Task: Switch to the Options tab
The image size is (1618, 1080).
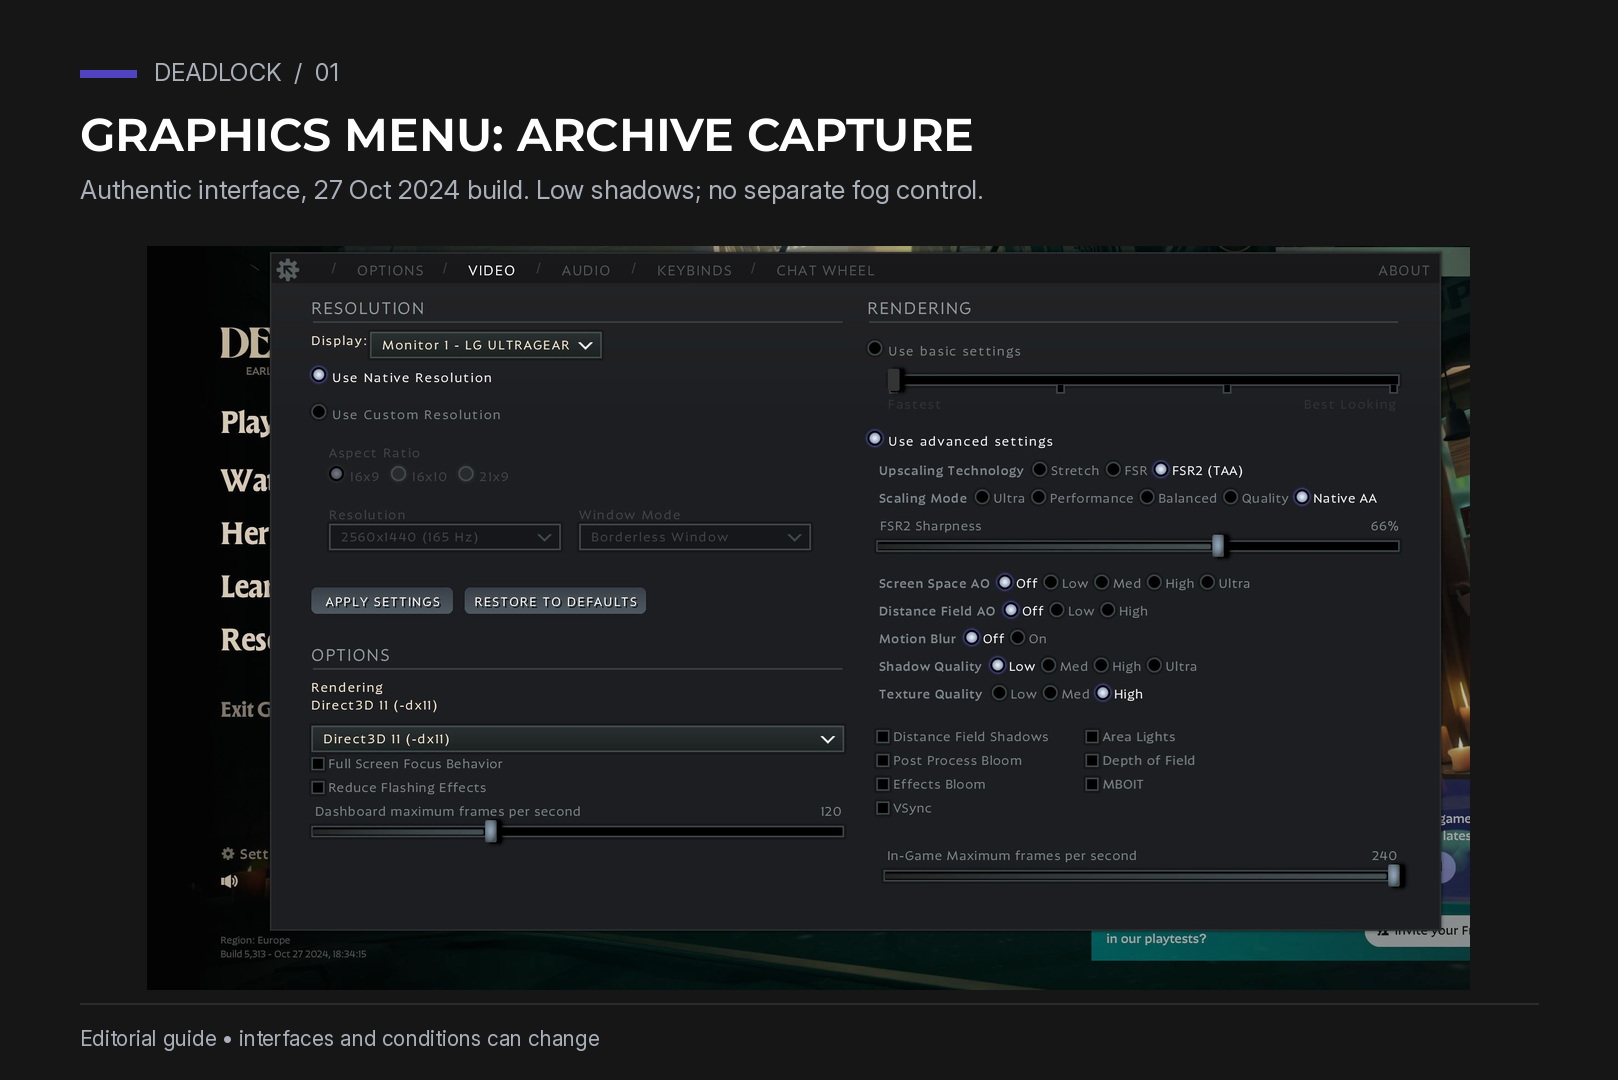Action: [390, 271]
